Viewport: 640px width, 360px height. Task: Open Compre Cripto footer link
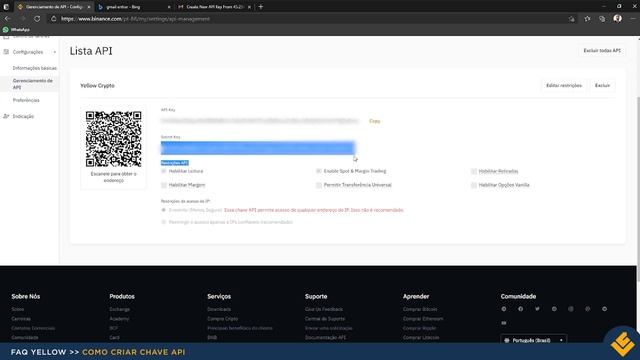(x=222, y=319)
